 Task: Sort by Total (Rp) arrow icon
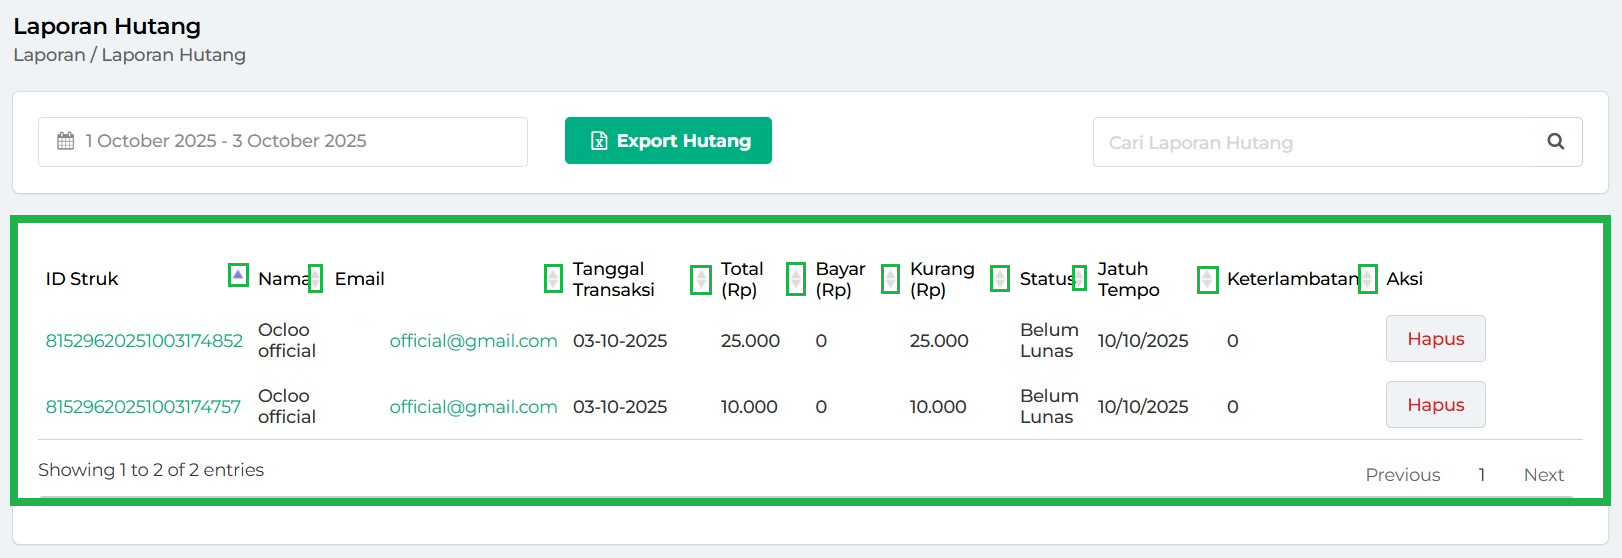[x=796, y=279]
